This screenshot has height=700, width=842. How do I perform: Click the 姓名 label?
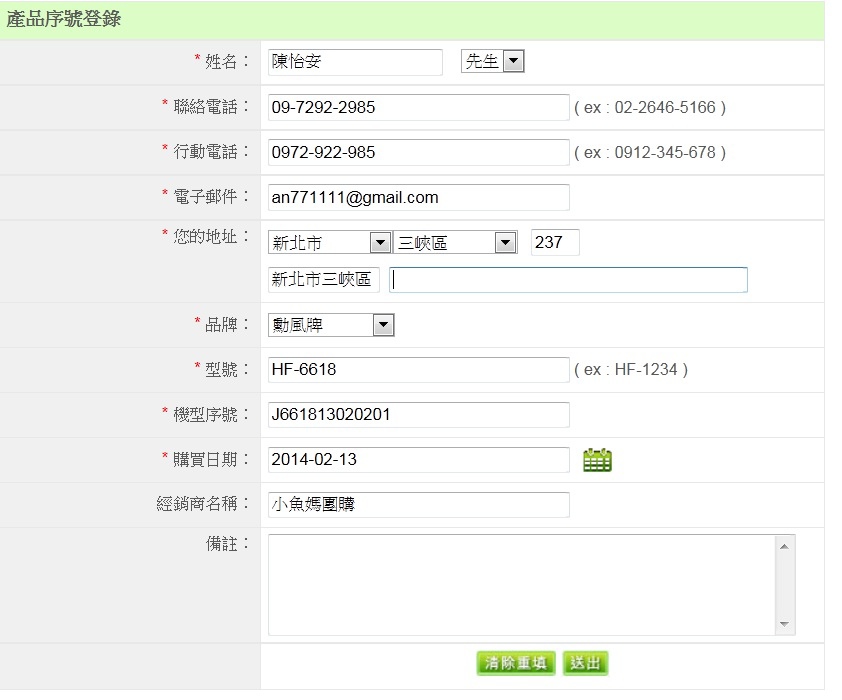coord(221,61)
